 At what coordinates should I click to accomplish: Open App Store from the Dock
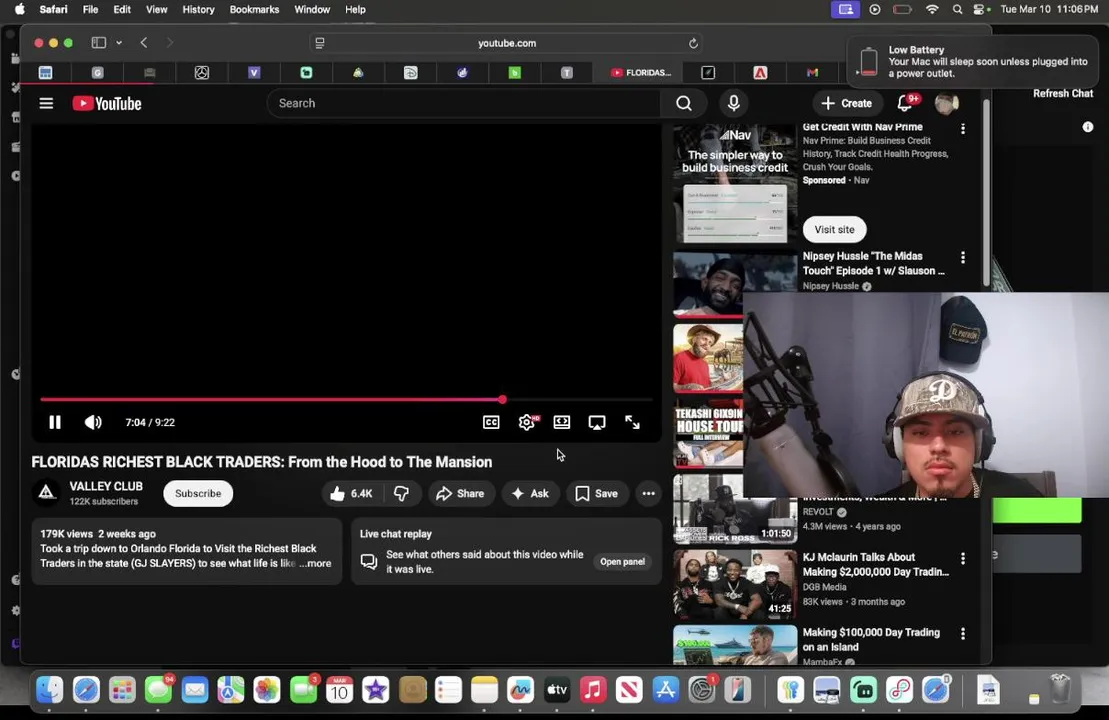(666, 690)
